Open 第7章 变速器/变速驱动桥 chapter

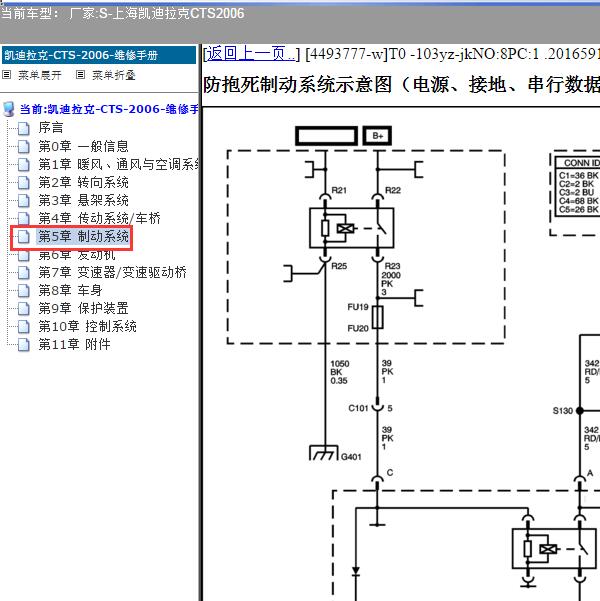(x=112, y=273)
